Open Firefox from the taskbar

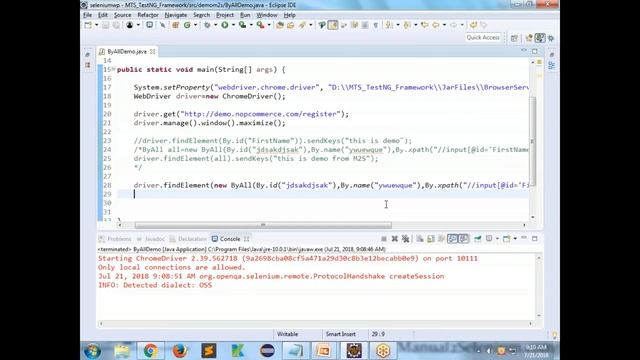click(180, 351)
